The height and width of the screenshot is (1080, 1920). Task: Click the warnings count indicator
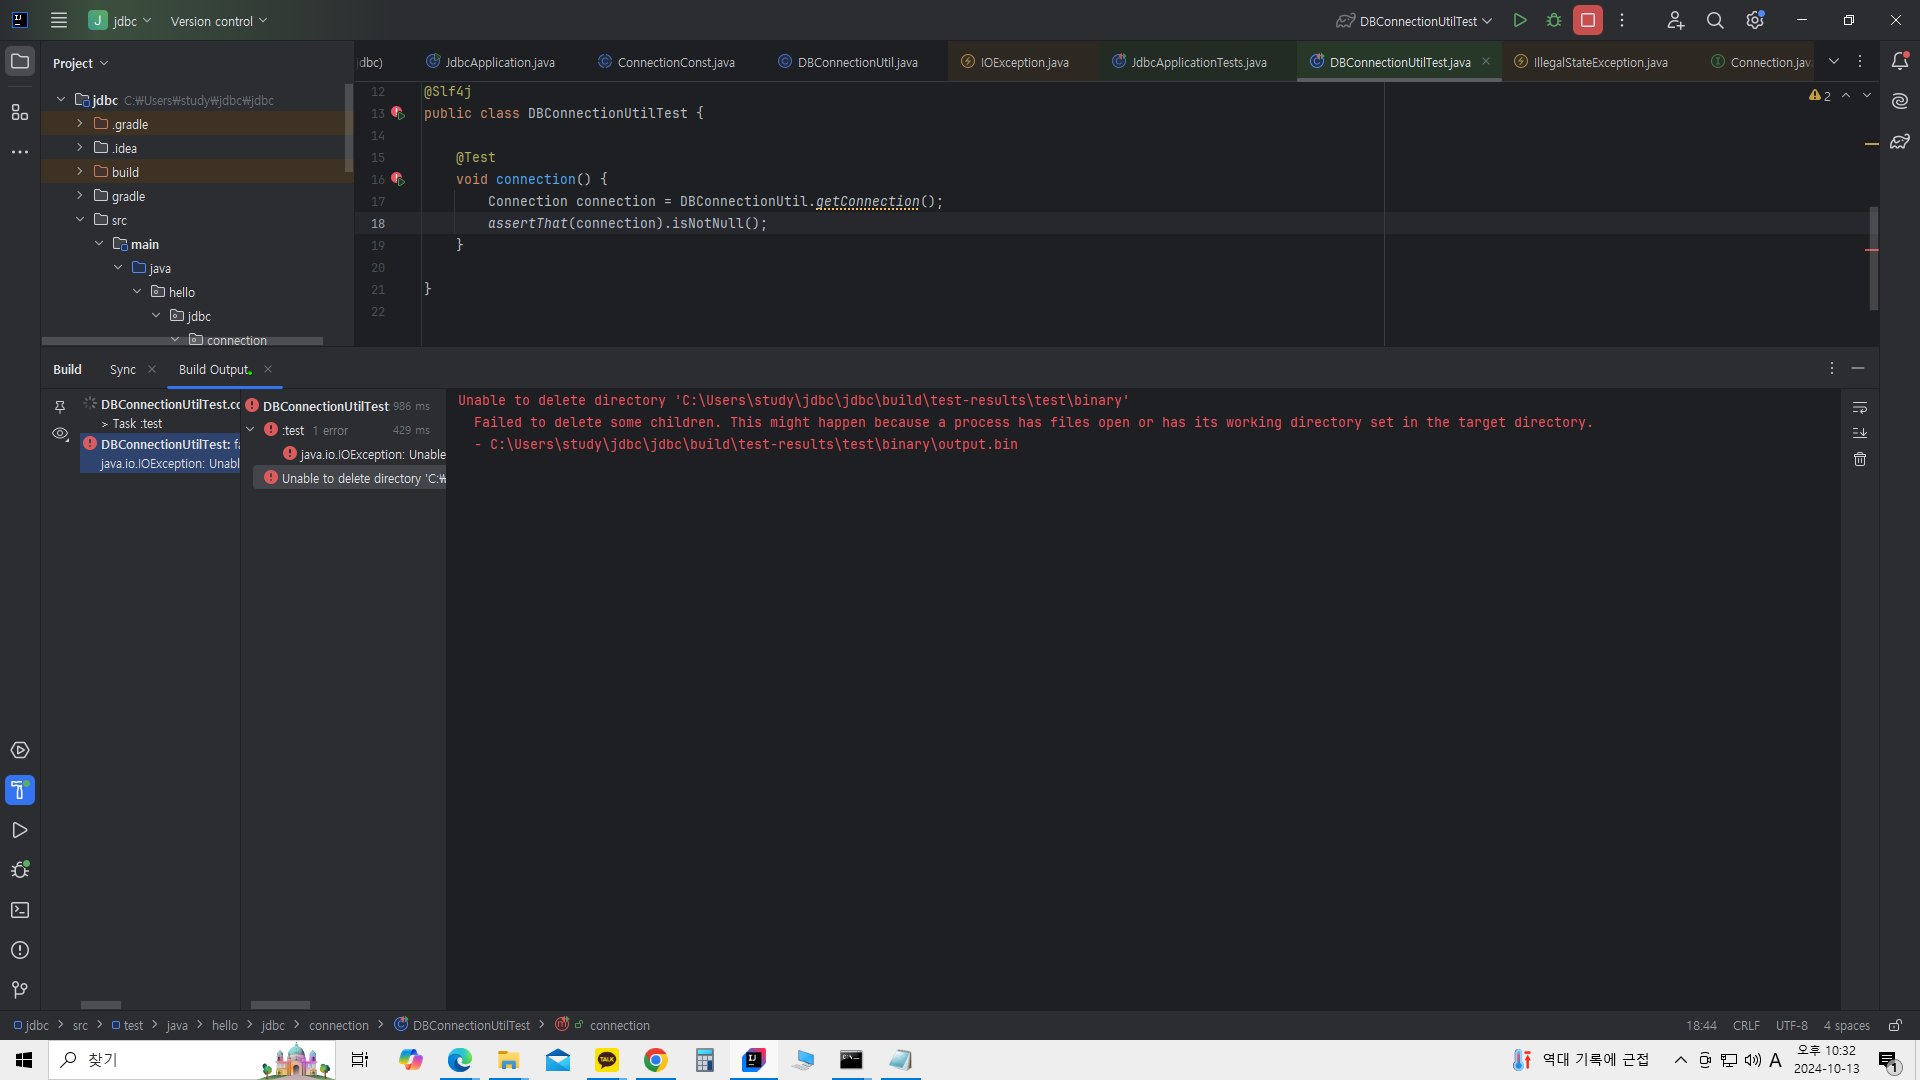point(1820,95)
